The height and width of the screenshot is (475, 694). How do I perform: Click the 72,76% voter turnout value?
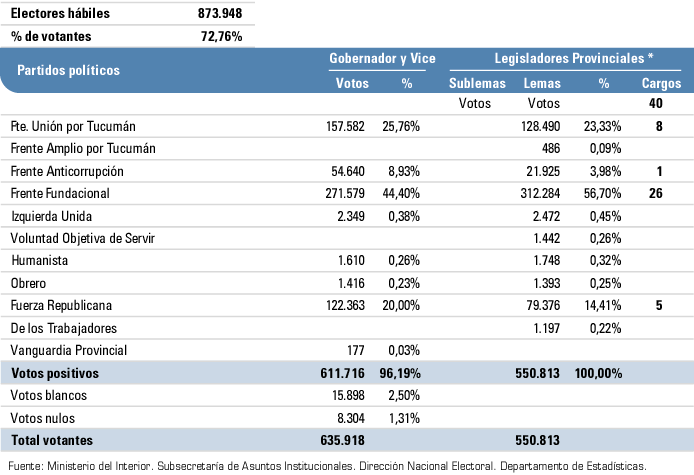click(x=223, y=36)
